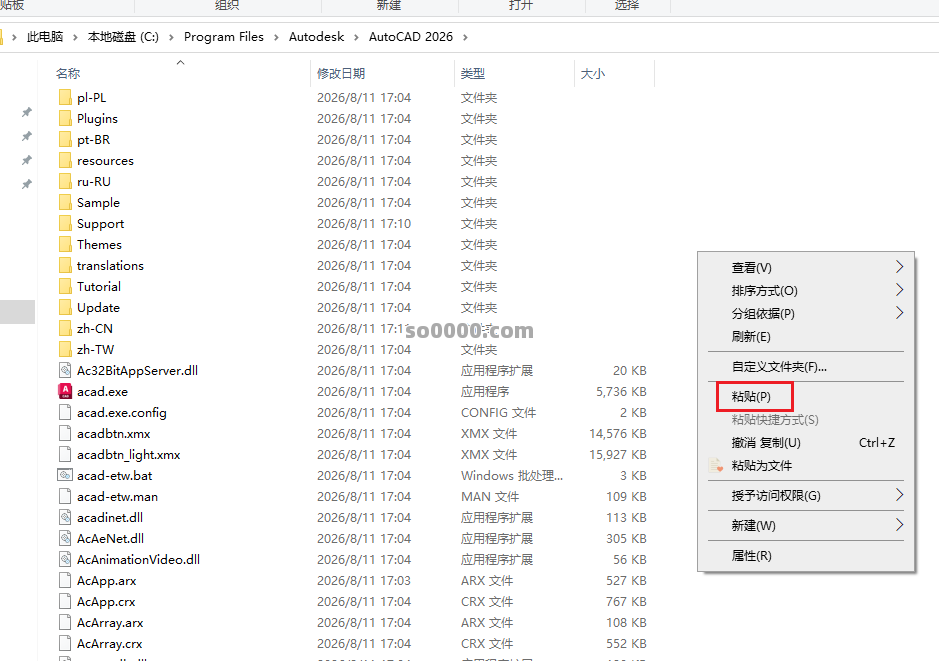Click the acad.exe.config file icon
Screen dimensions: 939x661
pyautogui.click(x=65, y=413)
